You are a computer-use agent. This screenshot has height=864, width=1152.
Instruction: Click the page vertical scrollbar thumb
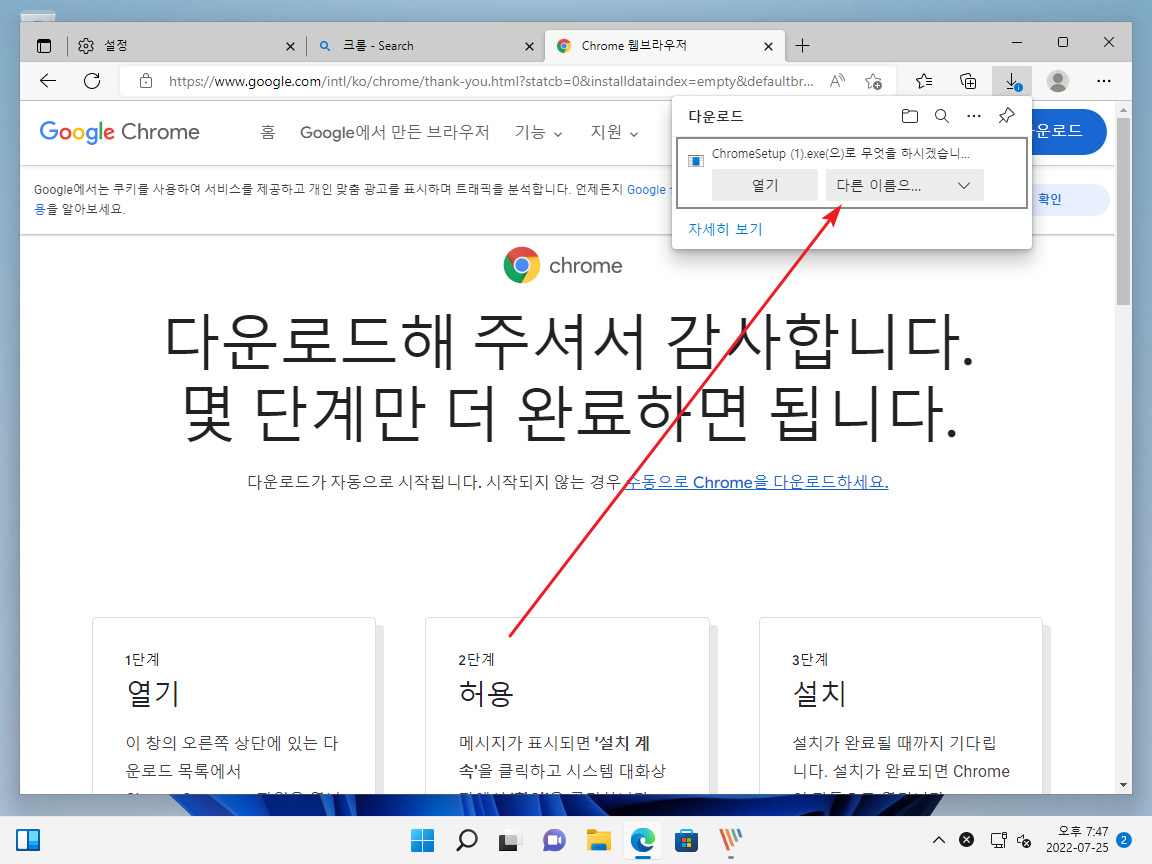tap(1123, 211)
